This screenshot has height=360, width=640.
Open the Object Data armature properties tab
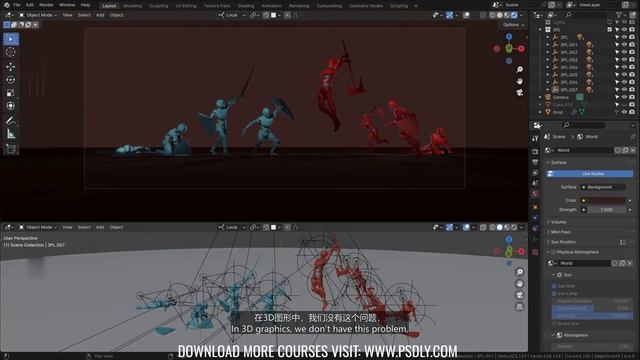pyautogui.click(x=535, y=239)
